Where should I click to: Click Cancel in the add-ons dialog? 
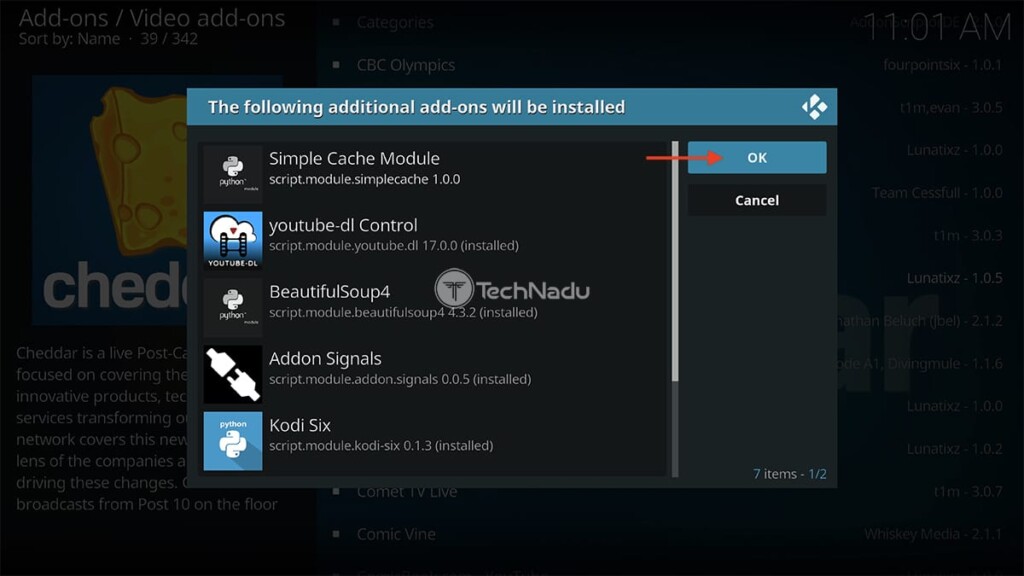coord(756,200)
